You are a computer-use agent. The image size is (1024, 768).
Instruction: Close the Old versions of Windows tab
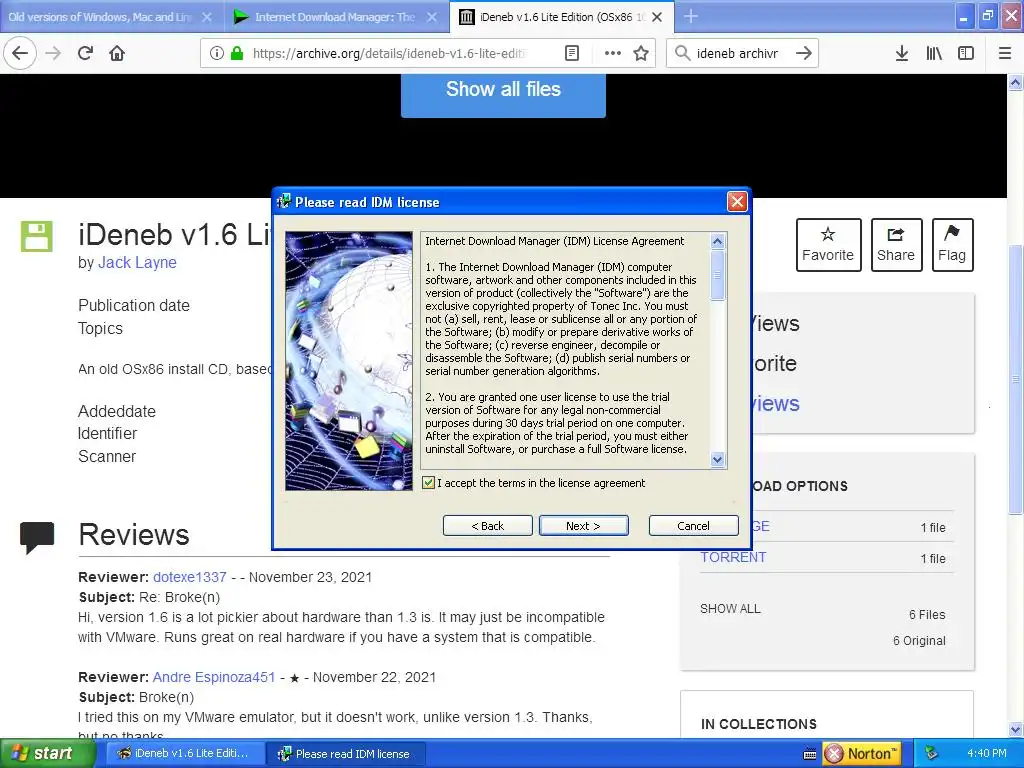pos(206,17)
